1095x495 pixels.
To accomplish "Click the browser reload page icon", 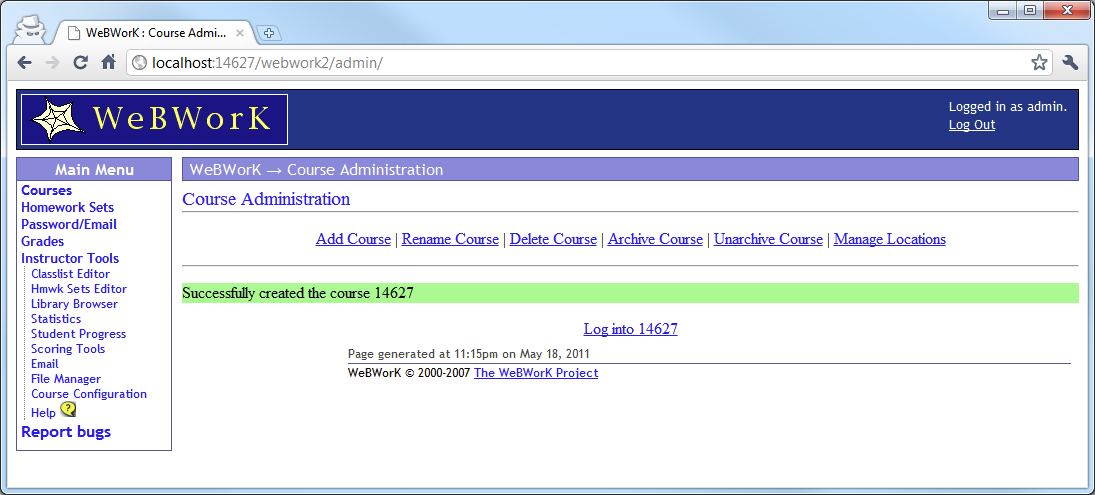I will [81, 63].
